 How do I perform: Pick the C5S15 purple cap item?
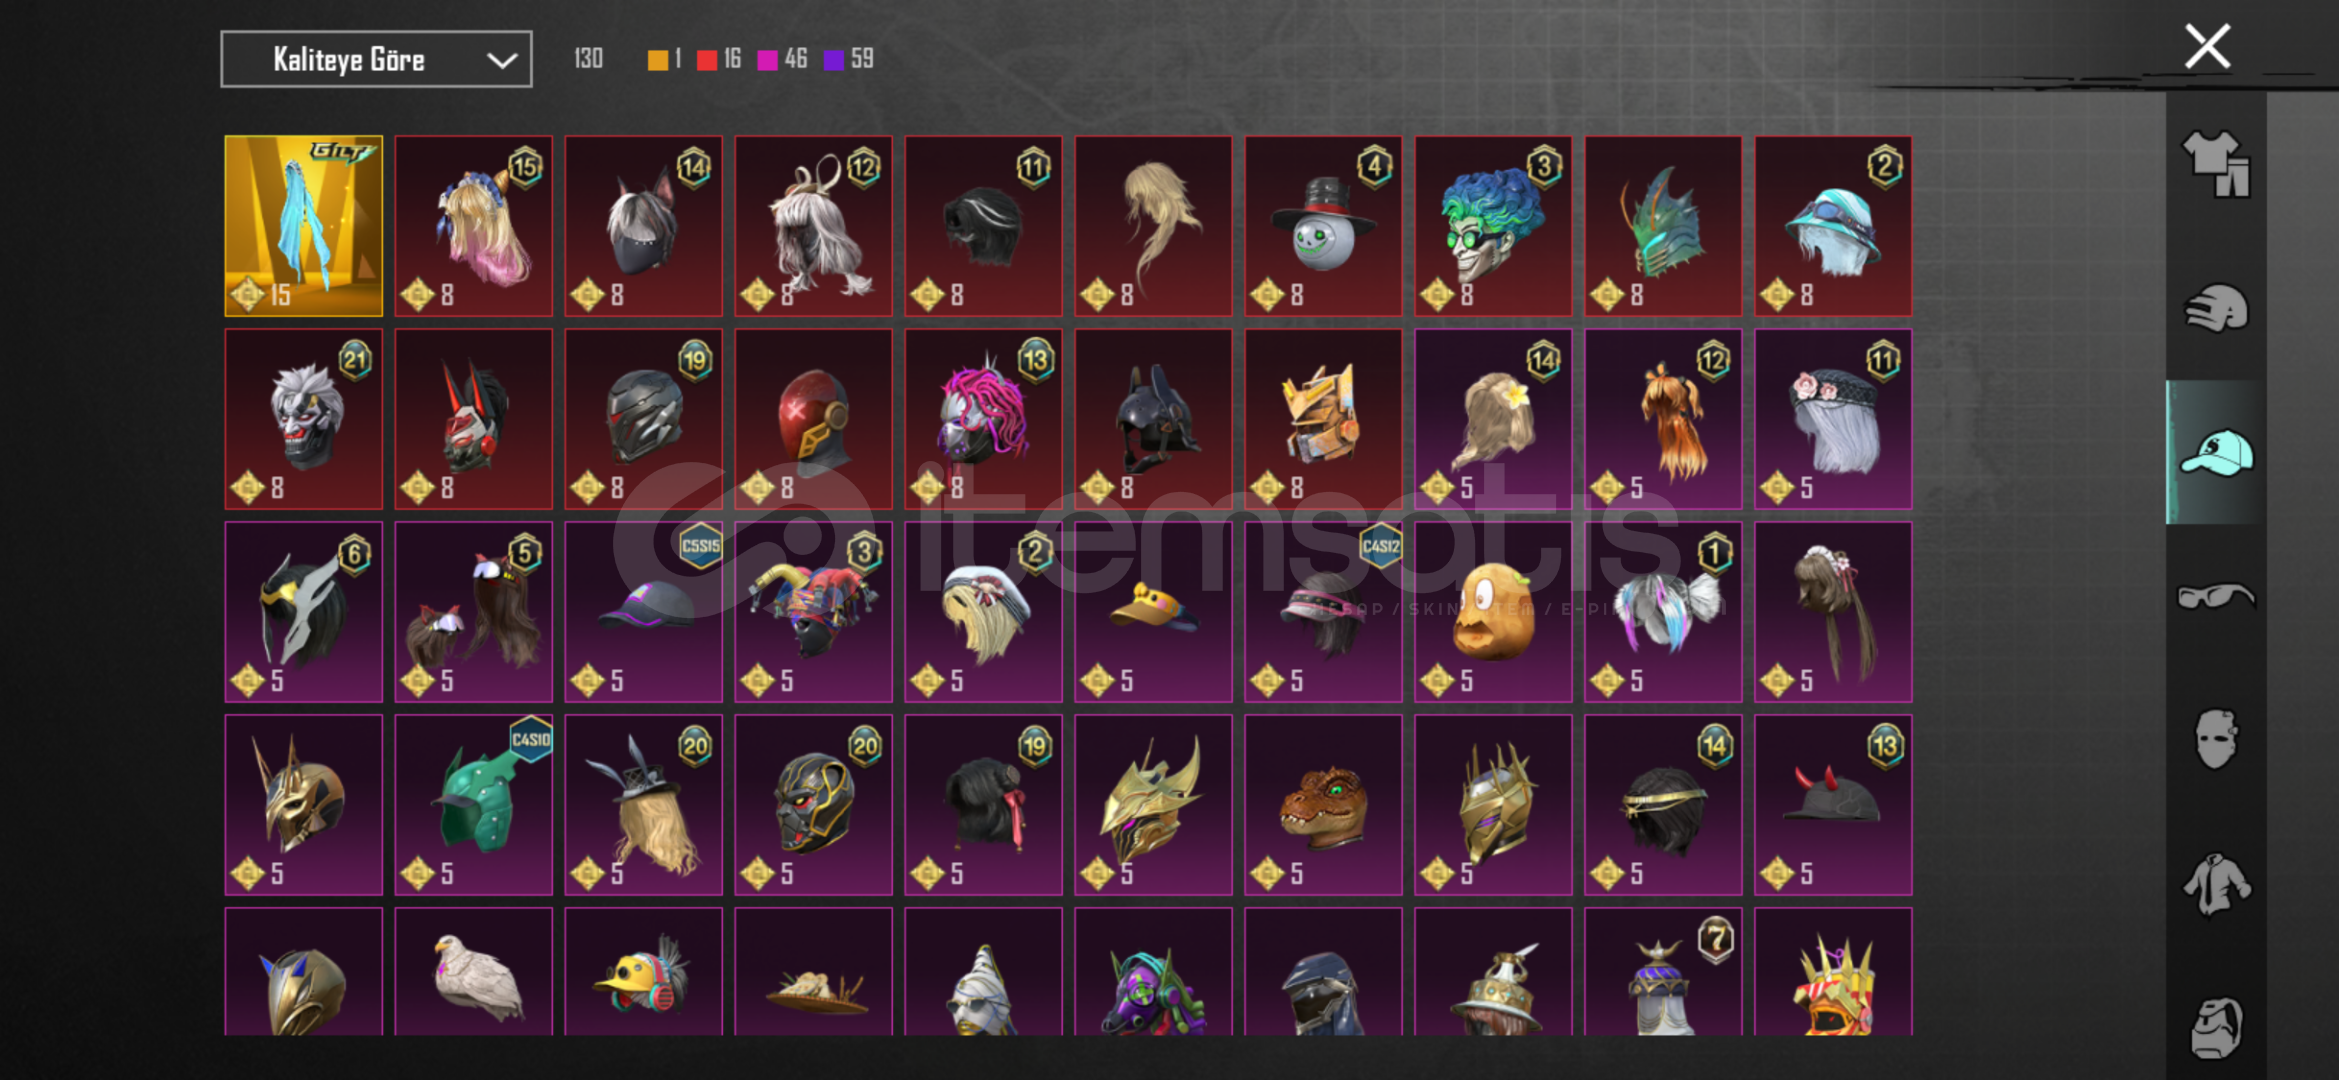(643, 611)
